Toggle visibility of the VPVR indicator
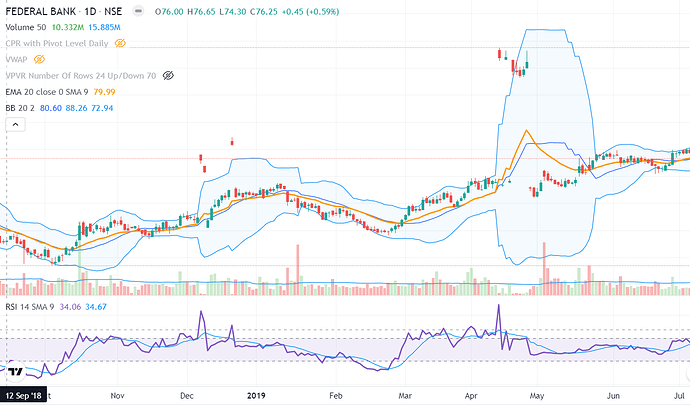The width and height of the screenshot is (690, 405). tap(168, 76)
